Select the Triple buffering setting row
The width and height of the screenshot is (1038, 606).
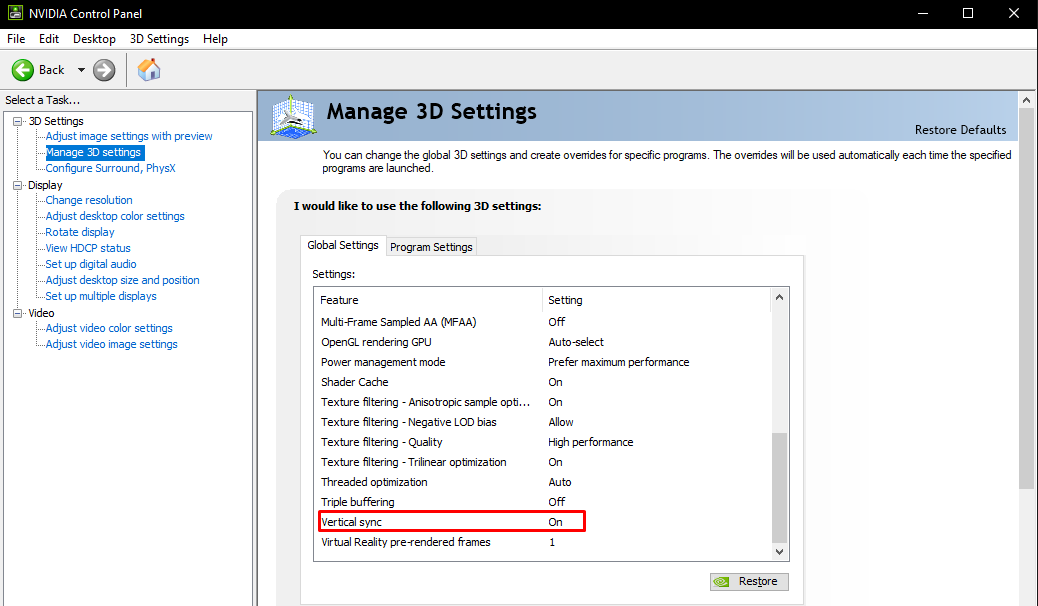(450, 502)
